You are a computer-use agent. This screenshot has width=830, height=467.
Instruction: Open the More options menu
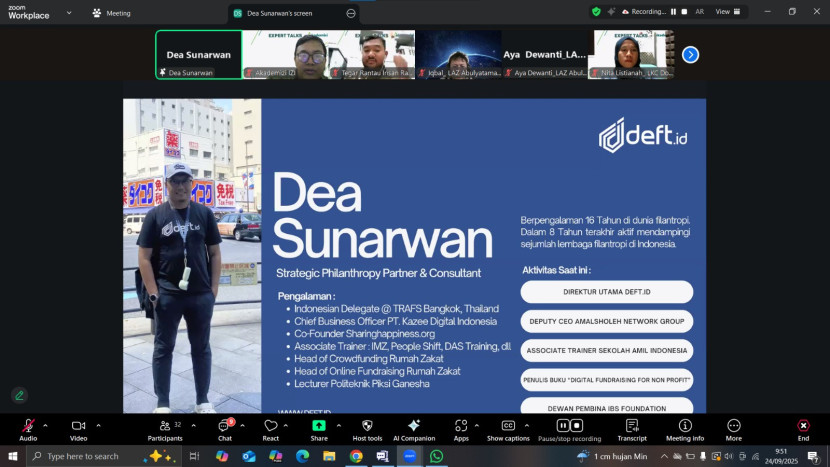734,427
